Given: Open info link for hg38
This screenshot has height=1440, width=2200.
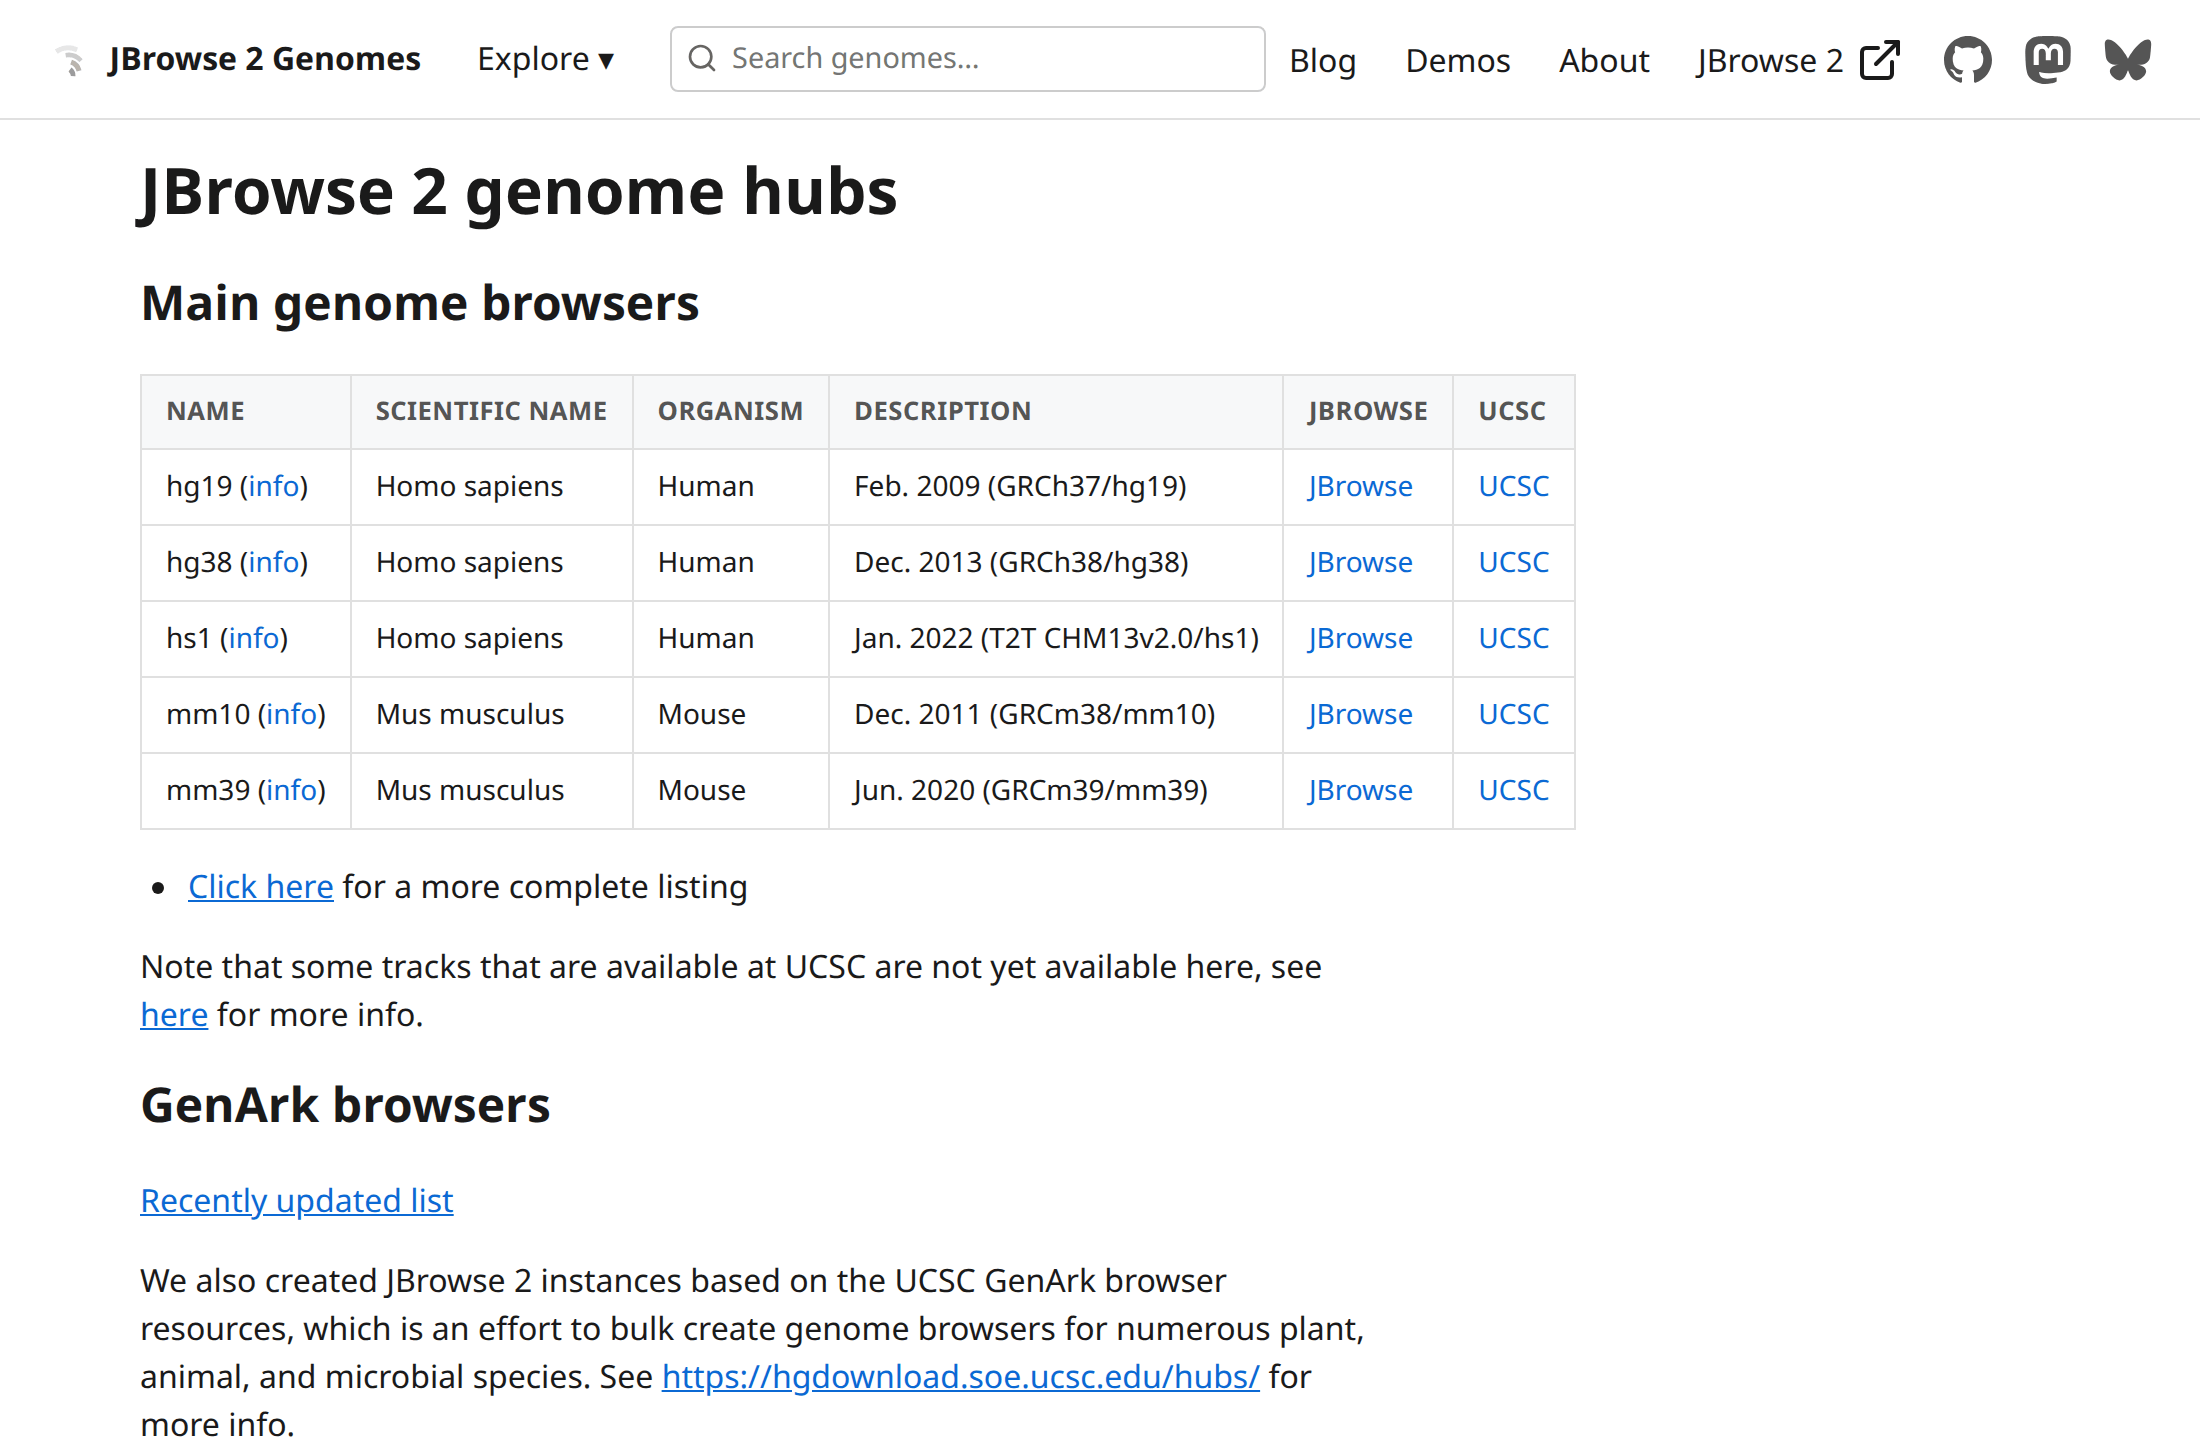Looking at the screenshot, I should (274, 562).
